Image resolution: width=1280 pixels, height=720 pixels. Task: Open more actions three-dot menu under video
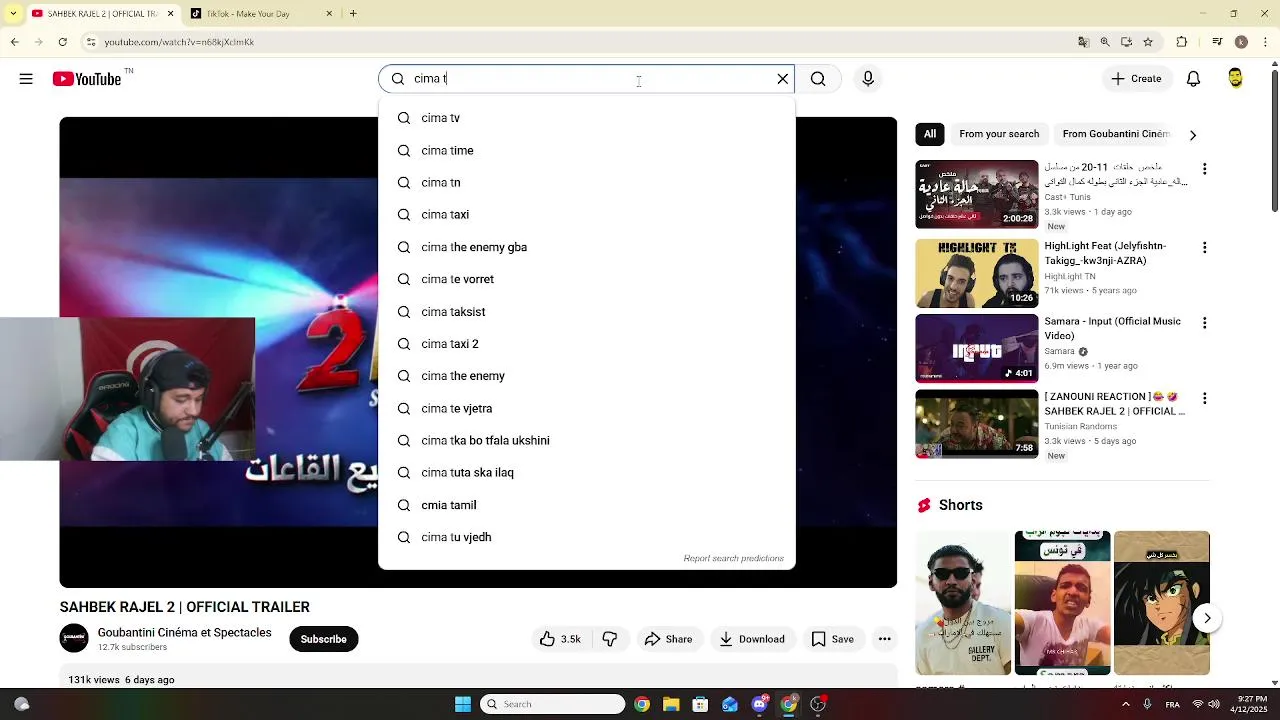coord(884,639)
